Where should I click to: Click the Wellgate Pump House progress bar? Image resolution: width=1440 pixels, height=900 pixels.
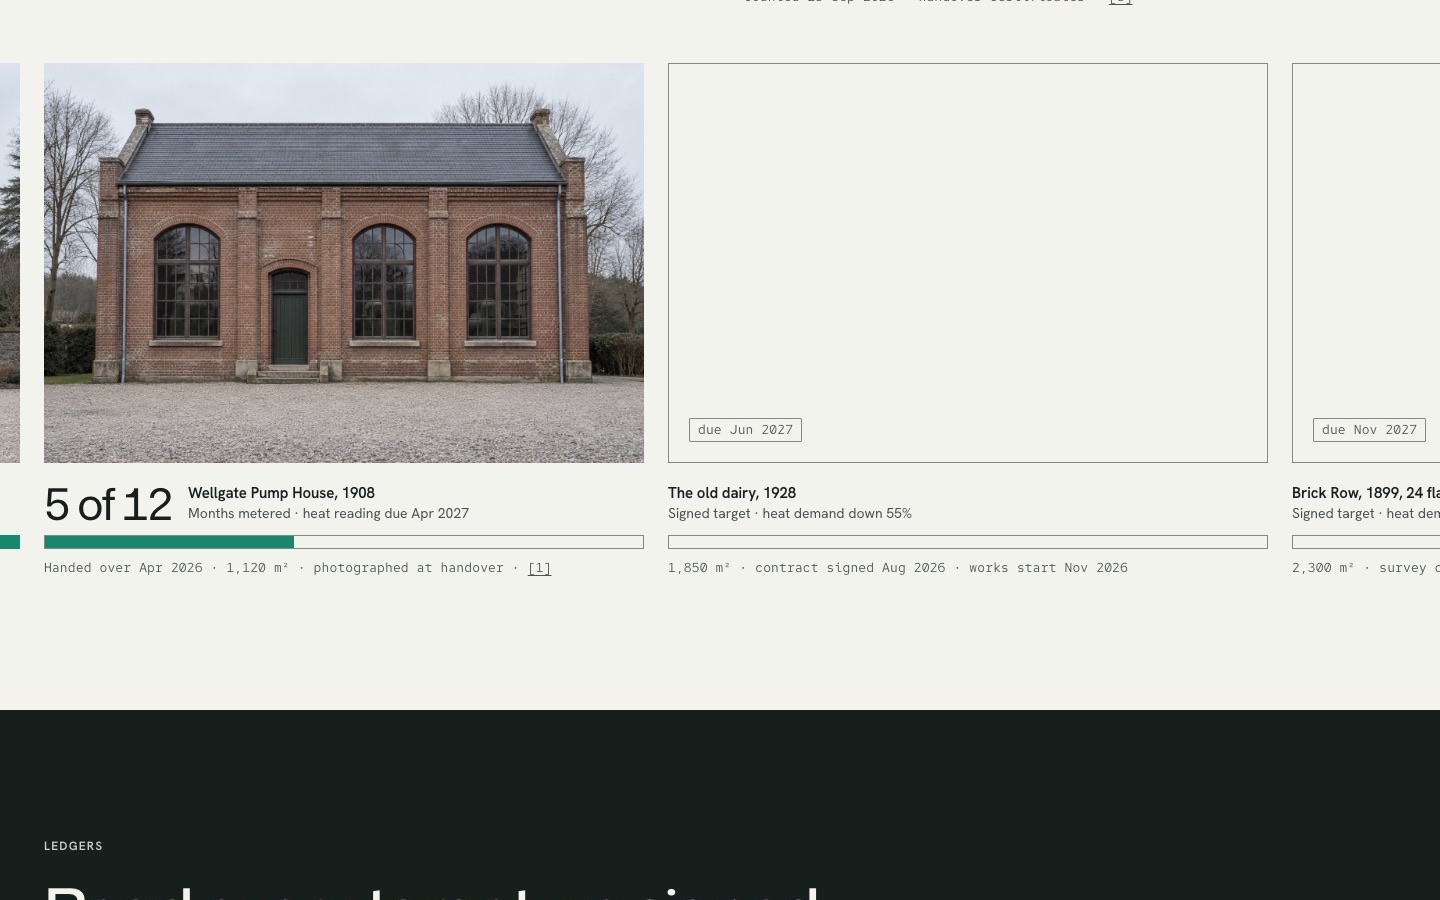click(x=344, y=542)
